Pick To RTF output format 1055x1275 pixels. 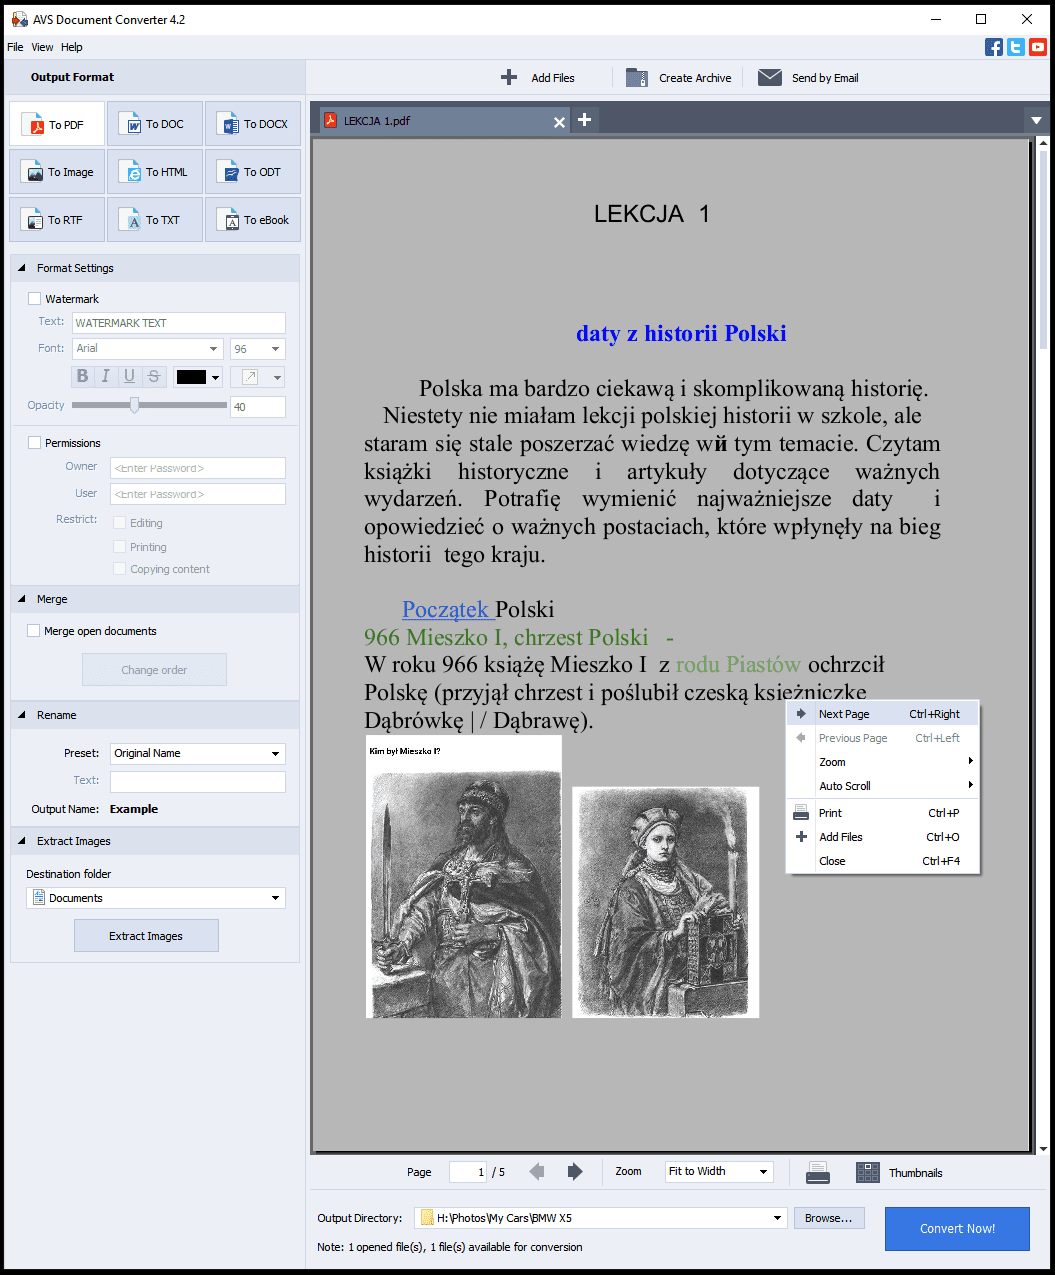click(x=57, y=220)
